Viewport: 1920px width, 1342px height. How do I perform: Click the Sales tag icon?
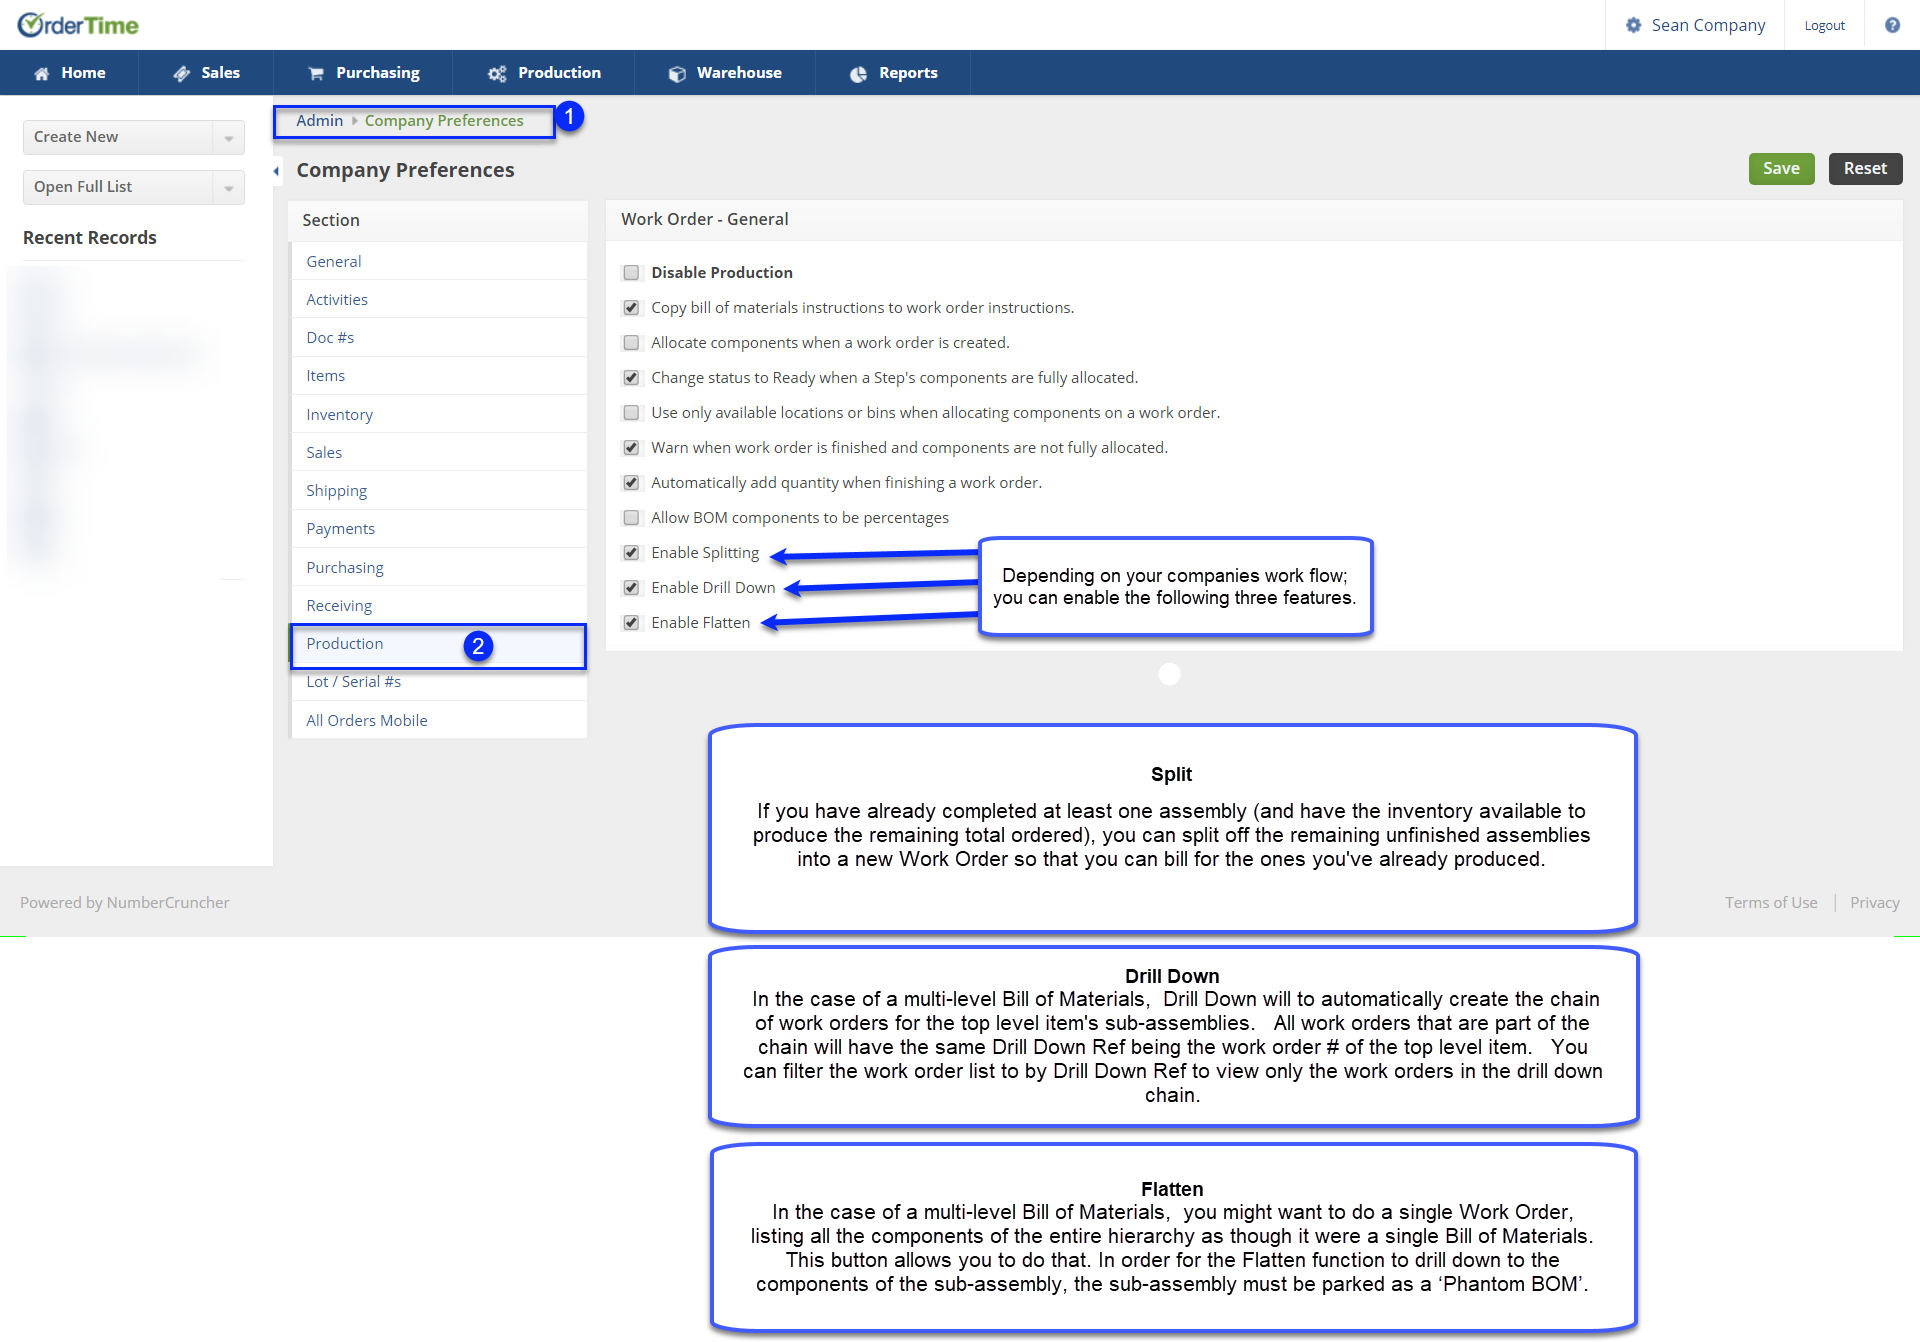pos(181,73)
